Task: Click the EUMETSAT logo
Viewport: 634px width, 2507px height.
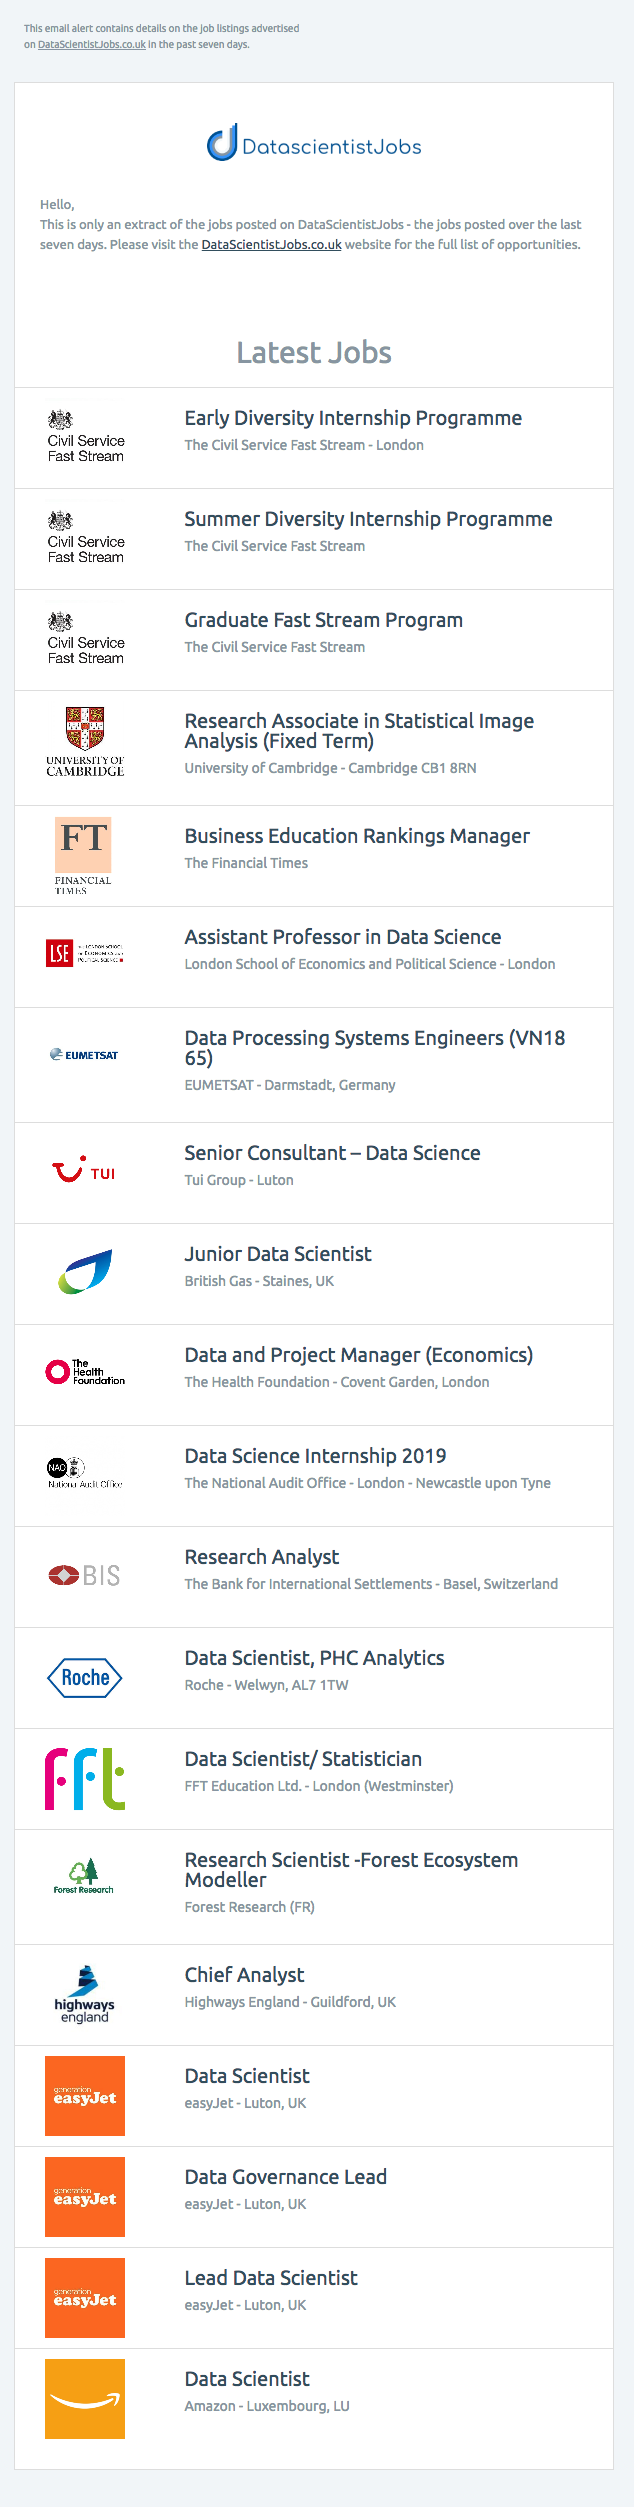Action: click(85, 1054)
